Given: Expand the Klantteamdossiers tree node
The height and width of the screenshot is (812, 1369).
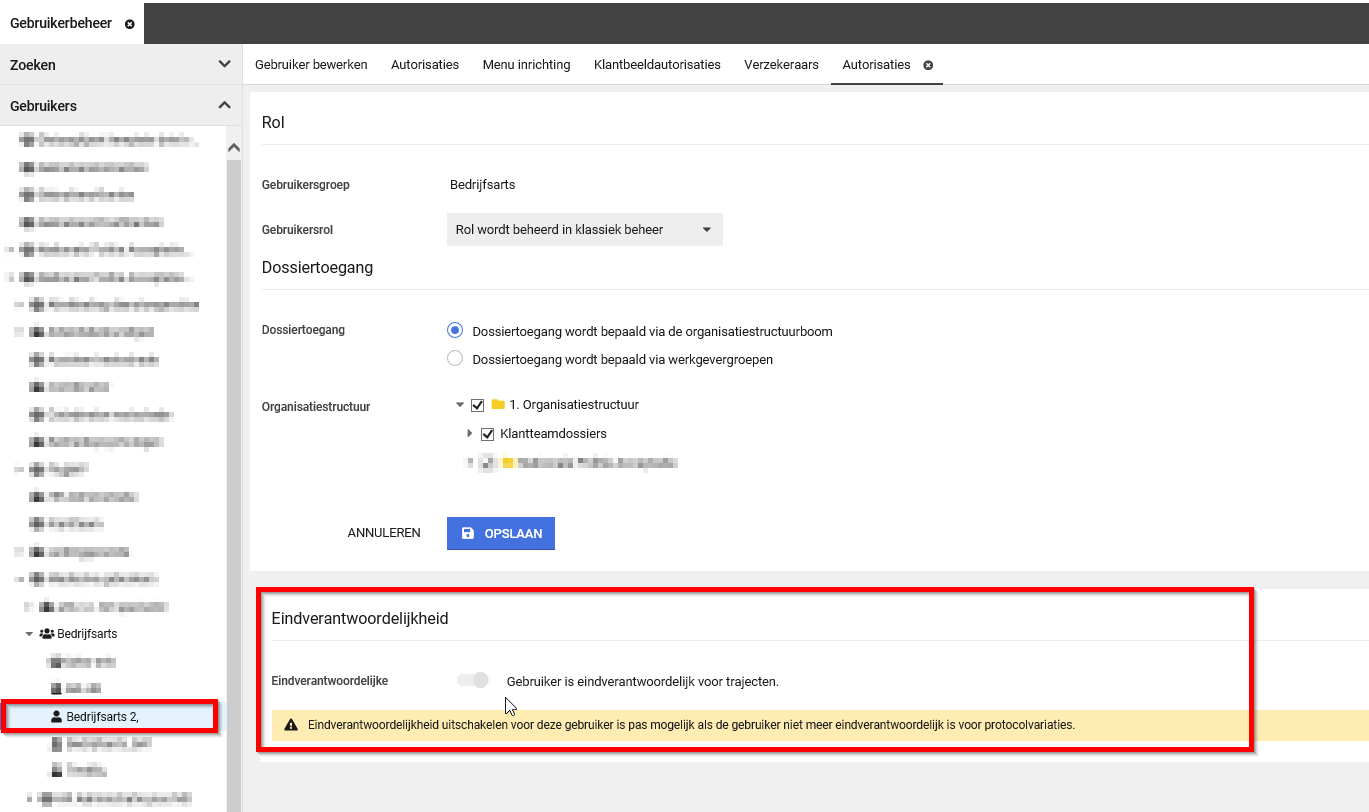Looking at the screenshot, I should click(470, 434).
